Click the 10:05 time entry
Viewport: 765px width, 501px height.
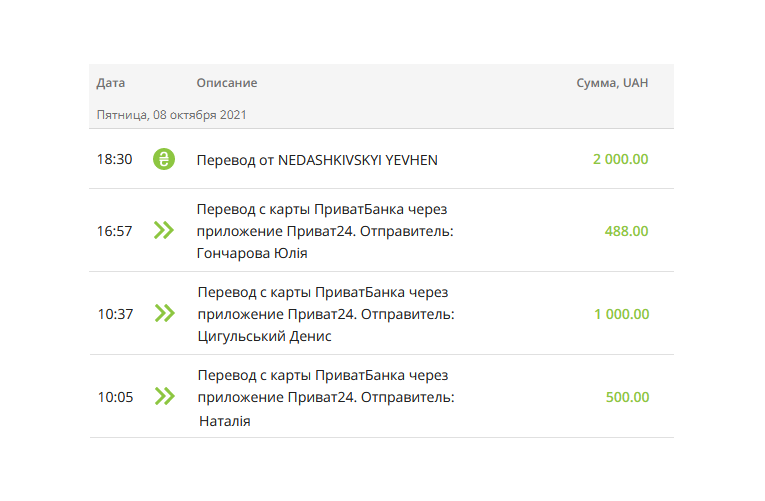[x=116, y=397]
